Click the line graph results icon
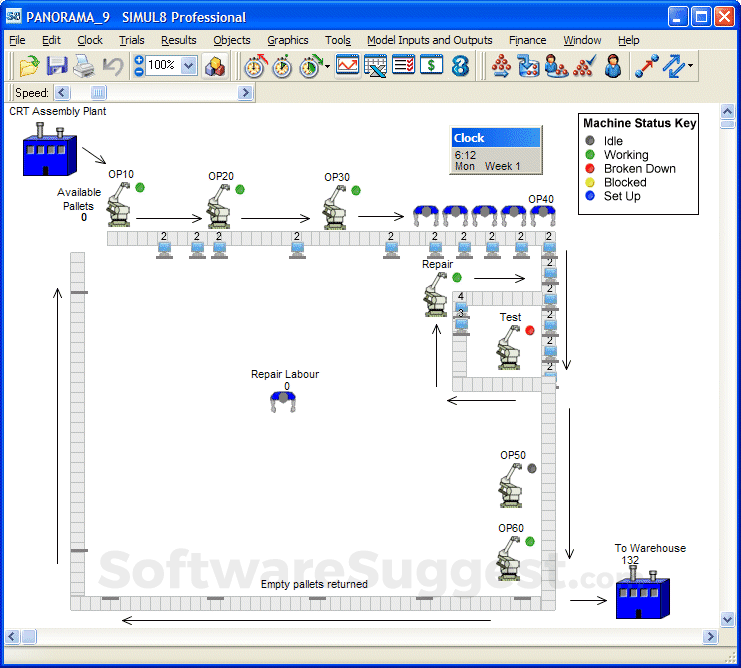Screen dimensions: 741x668 pos(347,67)
